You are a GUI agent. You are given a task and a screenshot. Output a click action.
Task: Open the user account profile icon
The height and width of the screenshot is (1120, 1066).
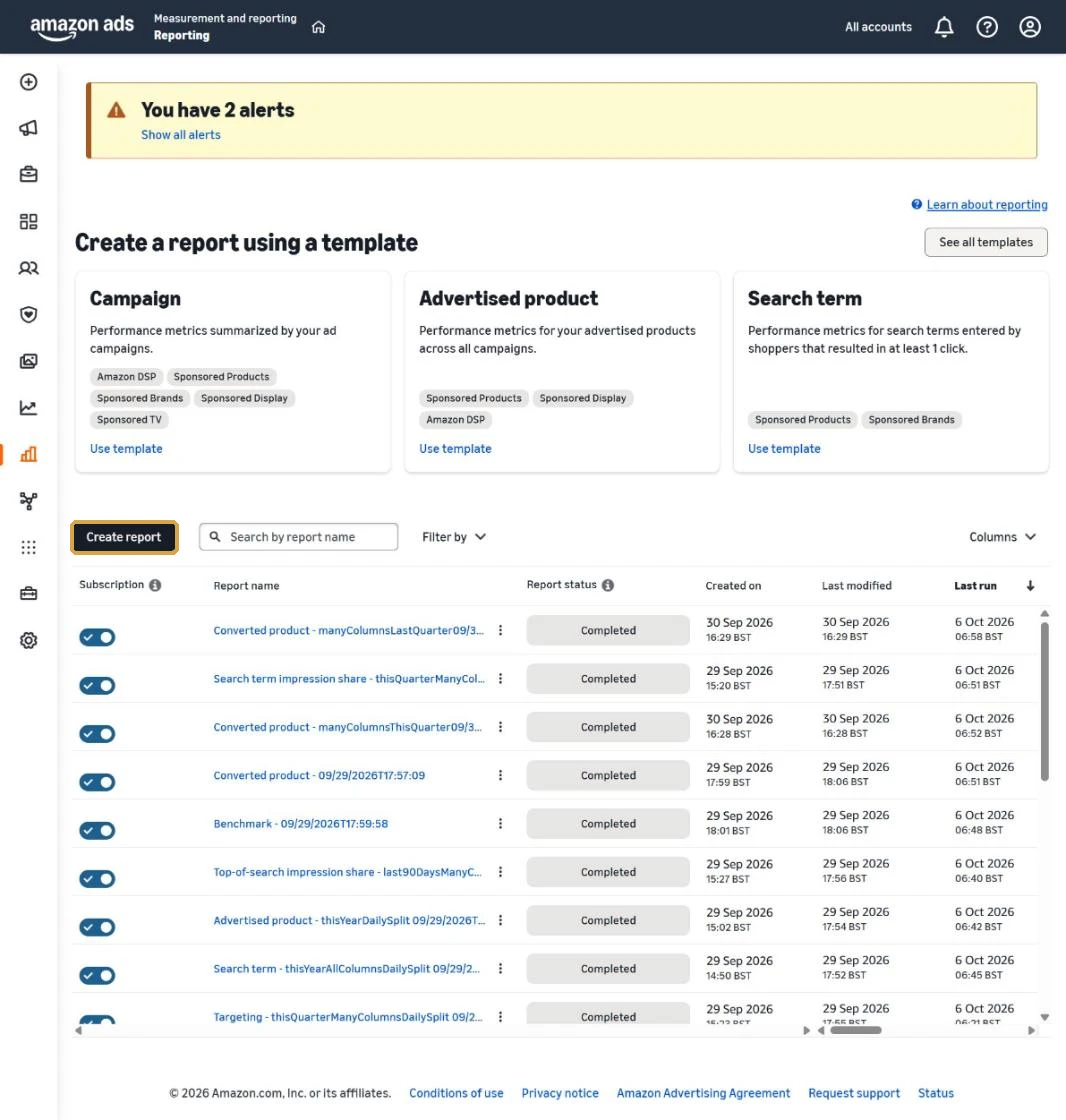click(1030, 27)
